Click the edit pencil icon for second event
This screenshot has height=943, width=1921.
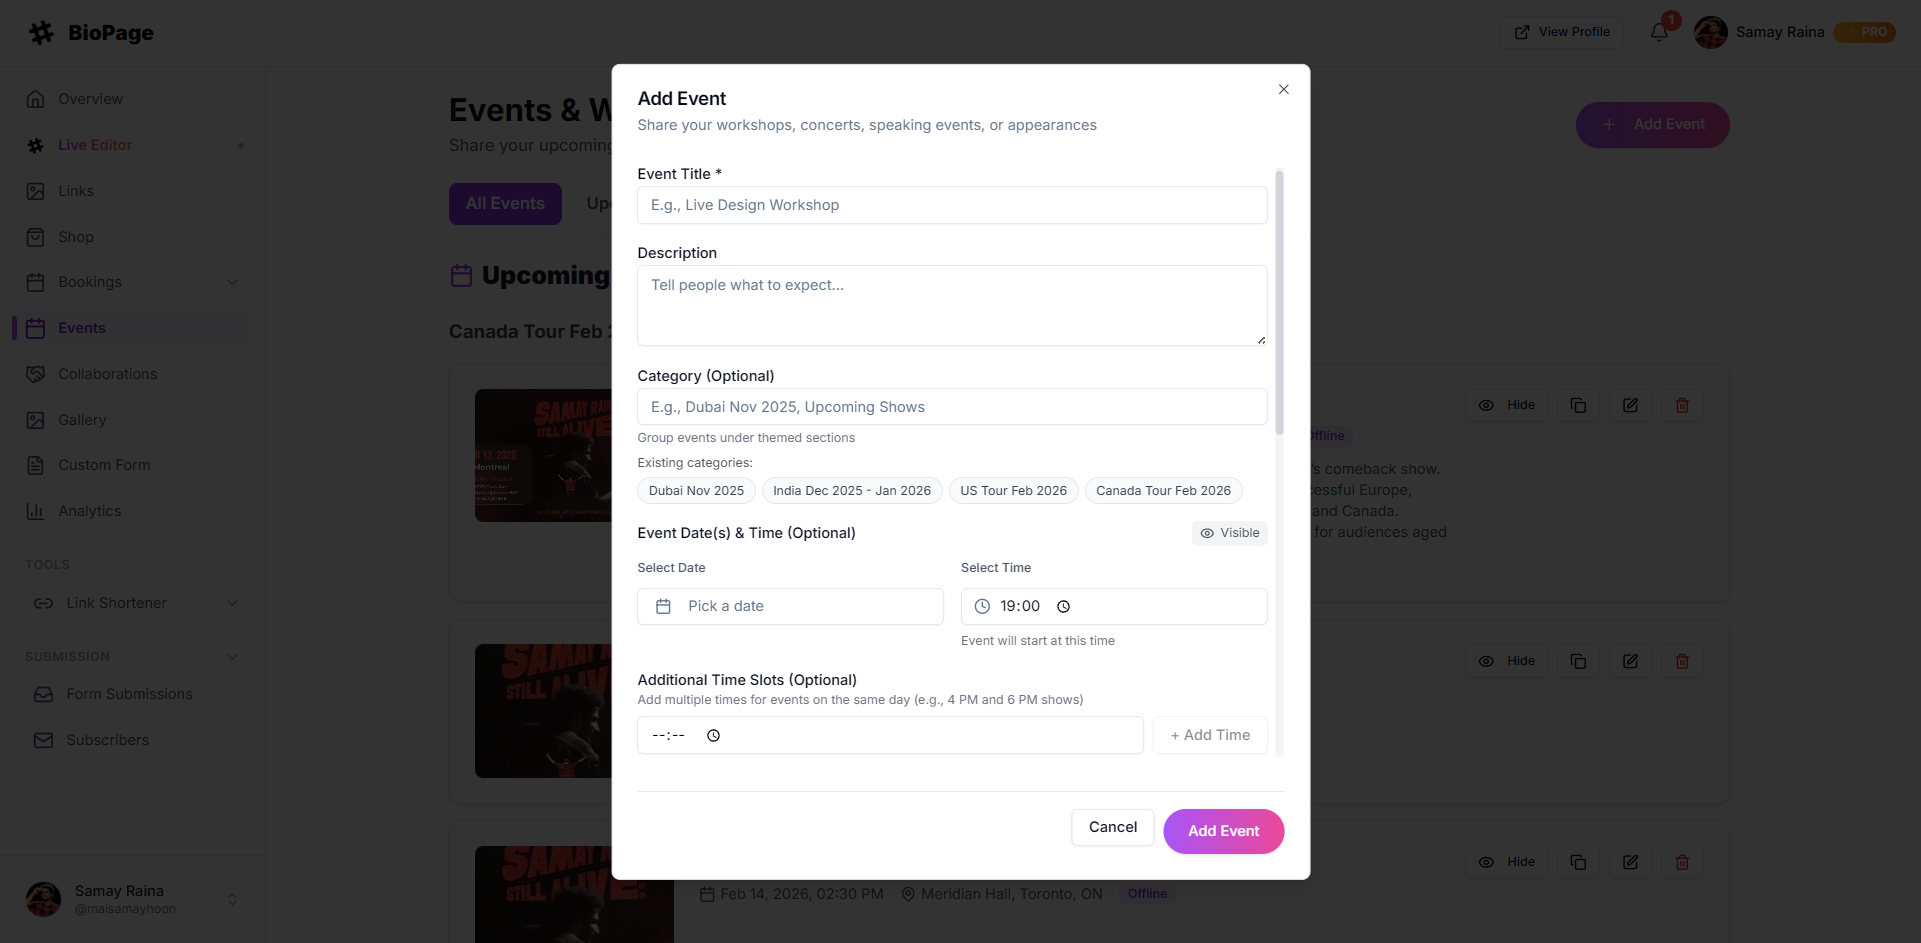point(1630,661)
